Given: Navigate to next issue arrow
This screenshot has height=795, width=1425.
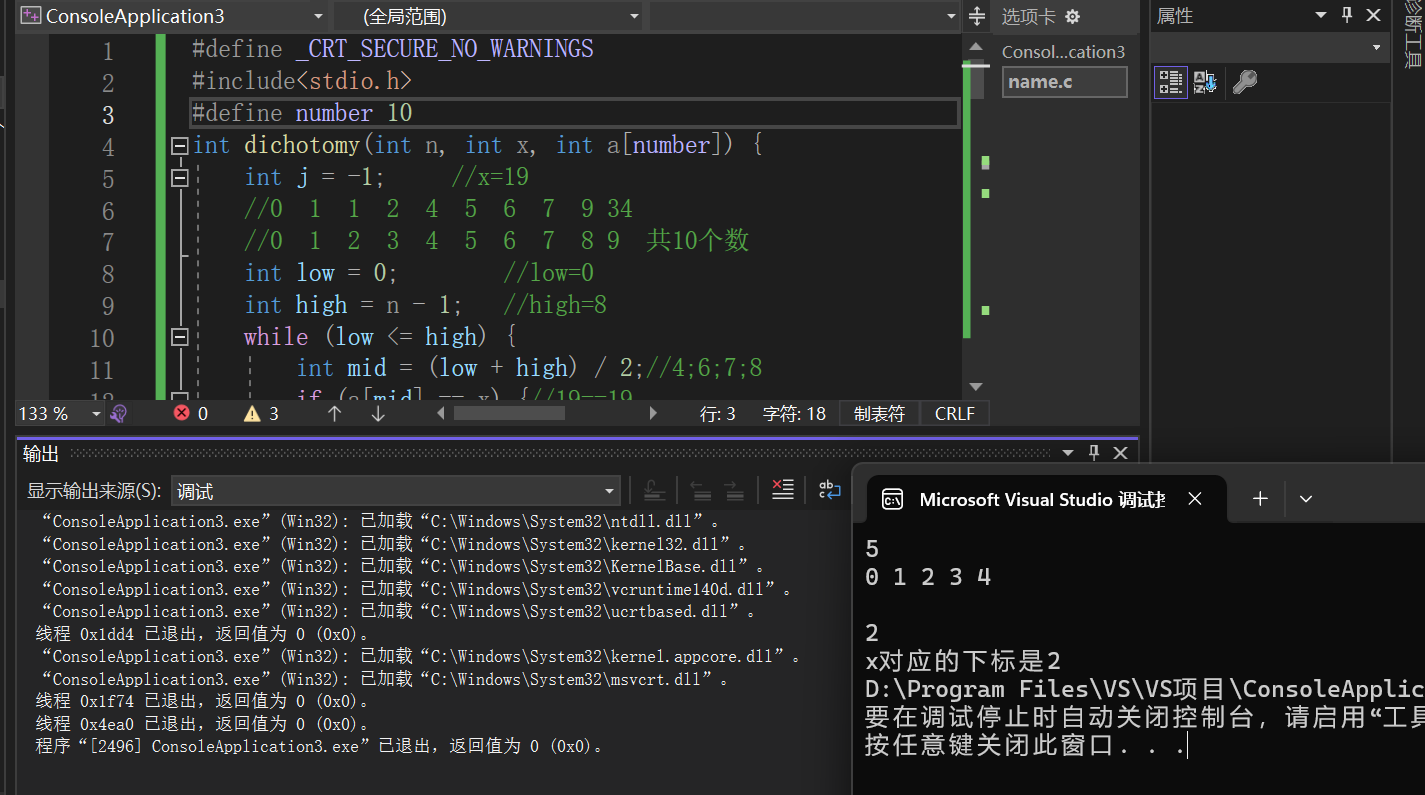Looking at the screenshot, I should click(x=378, y=413).
